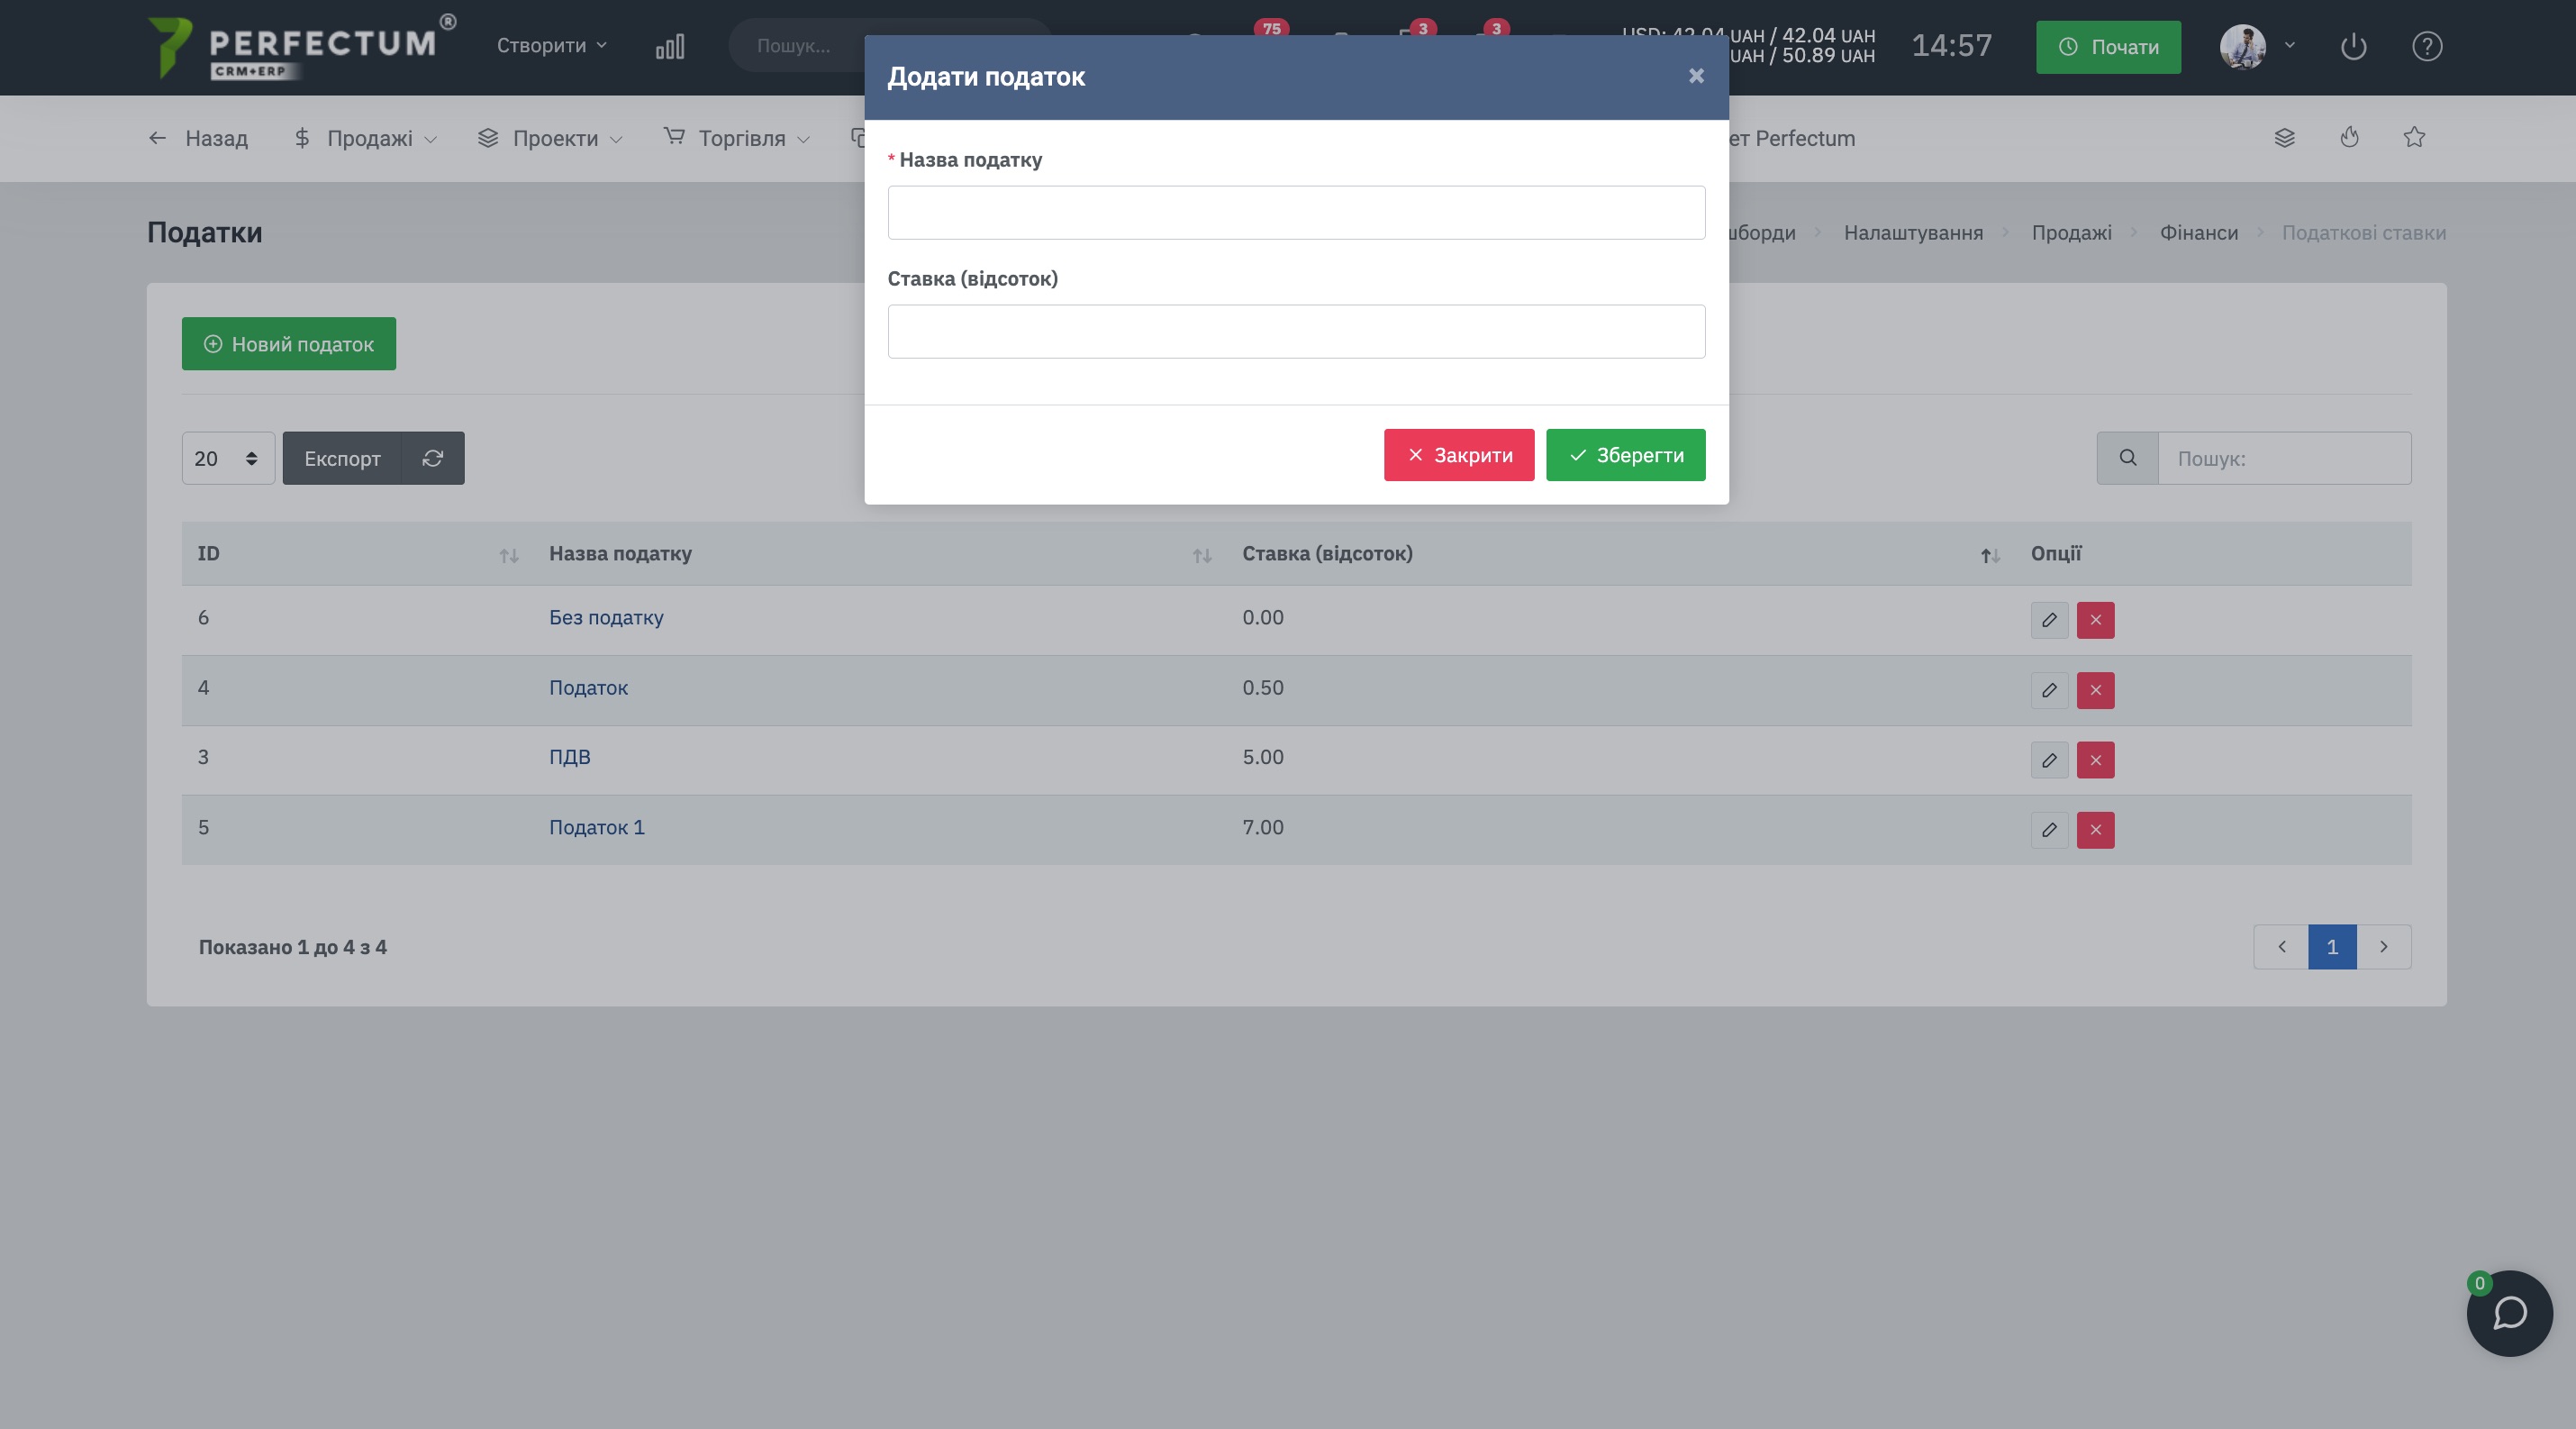This screenshot has height=1429, width=2576.
Task: Open the help question mark icon
Action: (x=2427, y=46)
